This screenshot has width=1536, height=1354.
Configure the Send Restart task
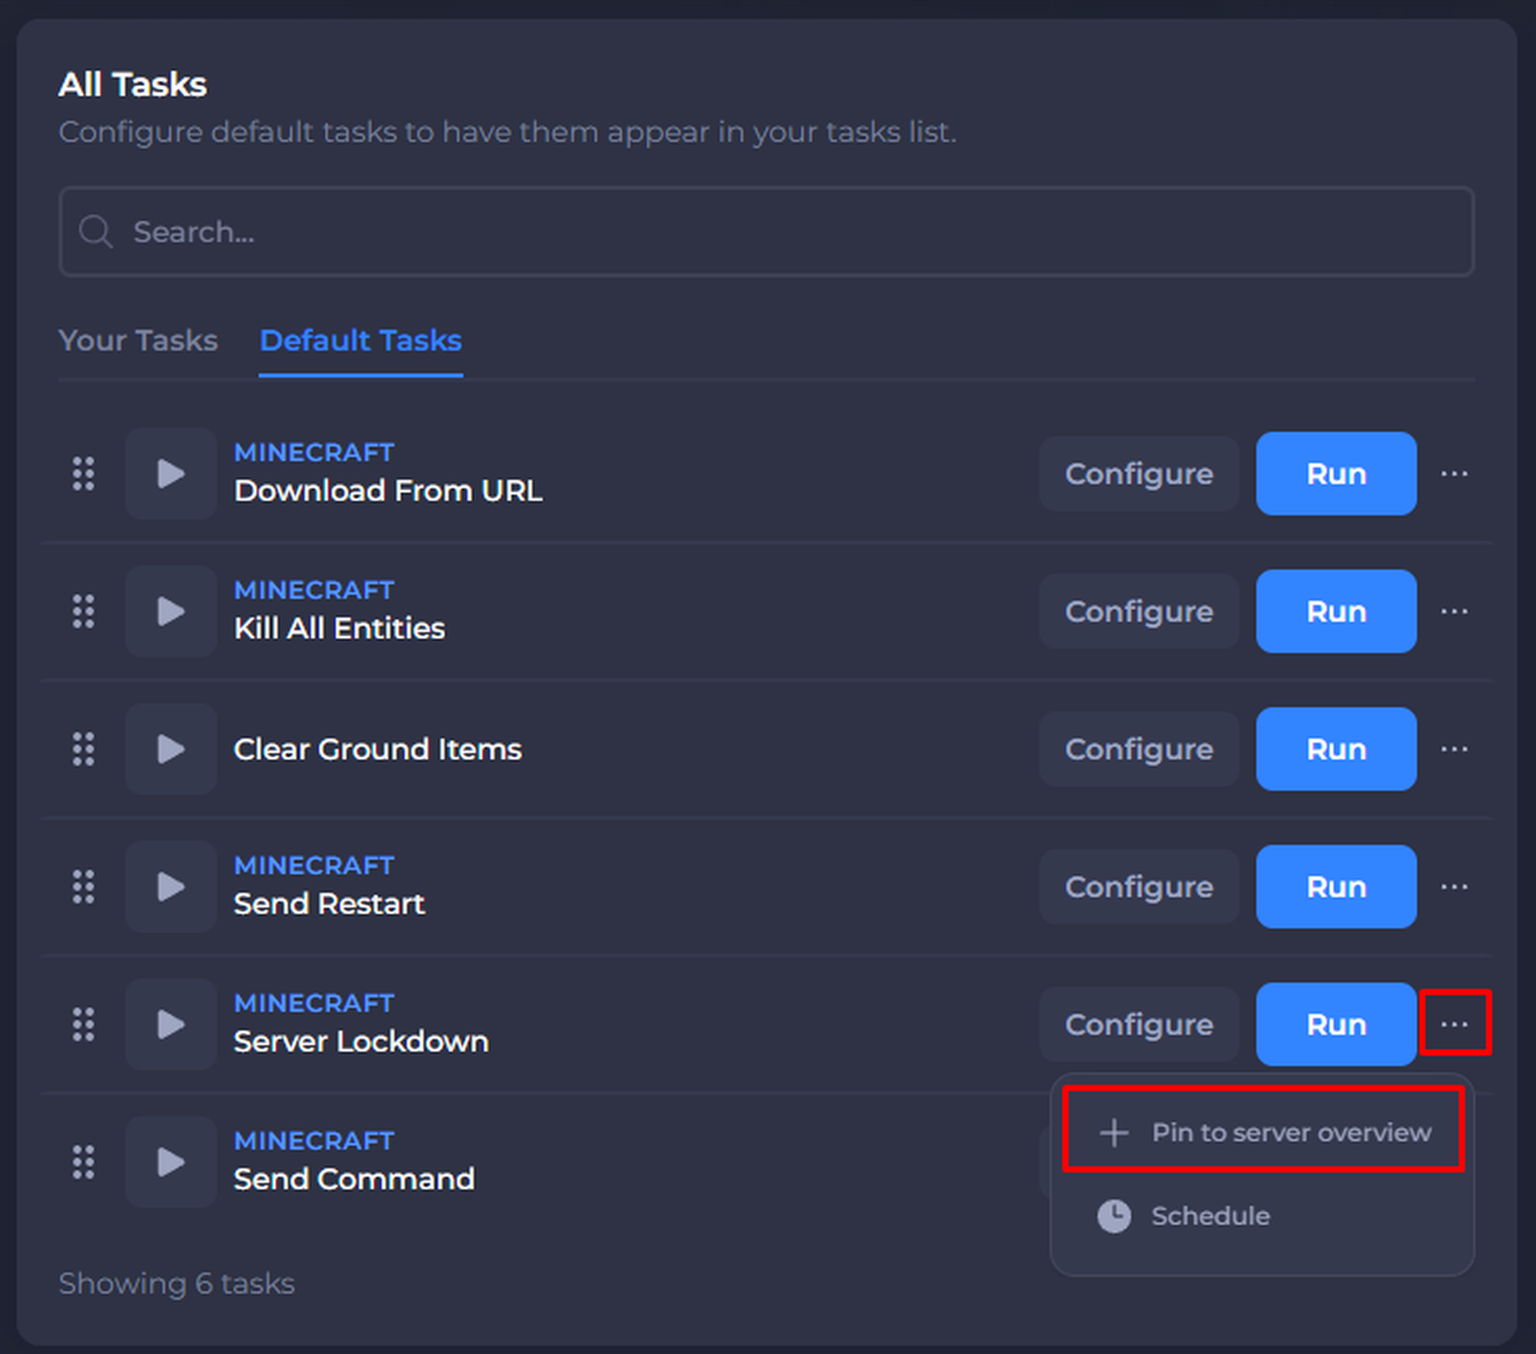pyautogui.click(x=1139, y=887)
